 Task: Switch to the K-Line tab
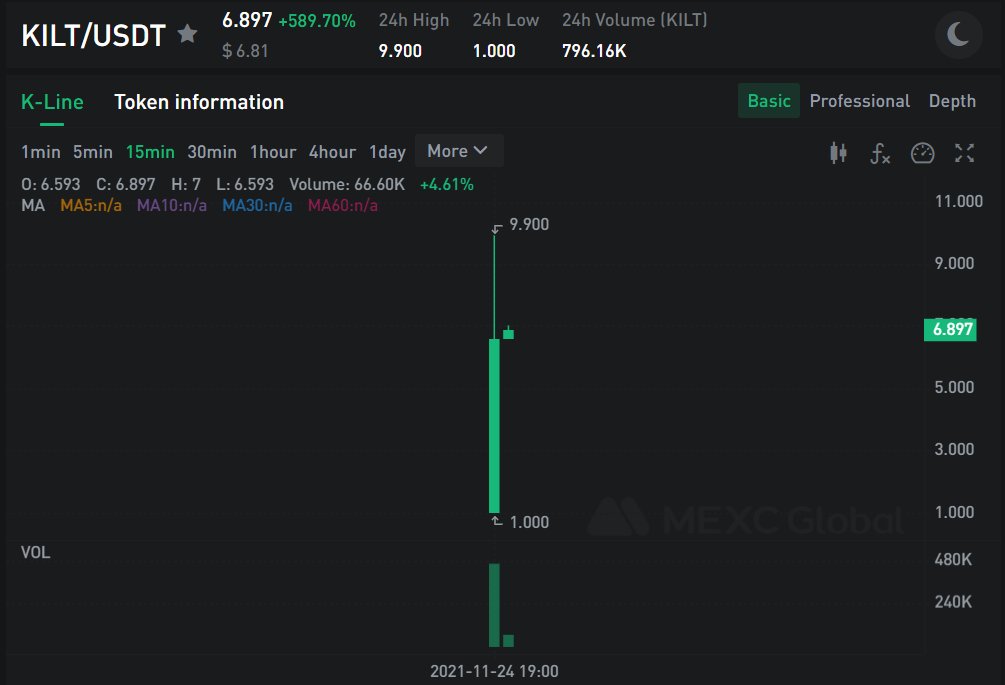click(52, 102)
